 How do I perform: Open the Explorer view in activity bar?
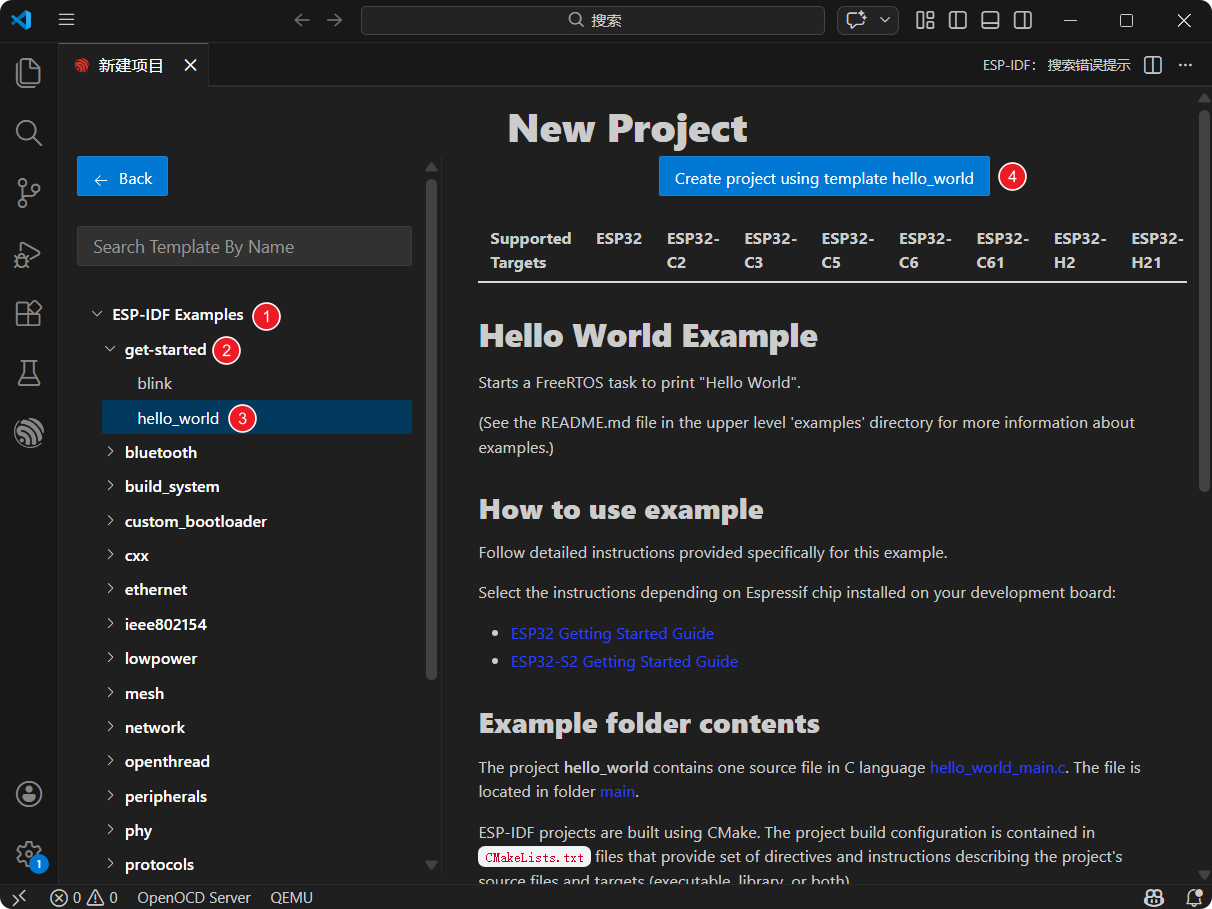[x=29, y=72]
